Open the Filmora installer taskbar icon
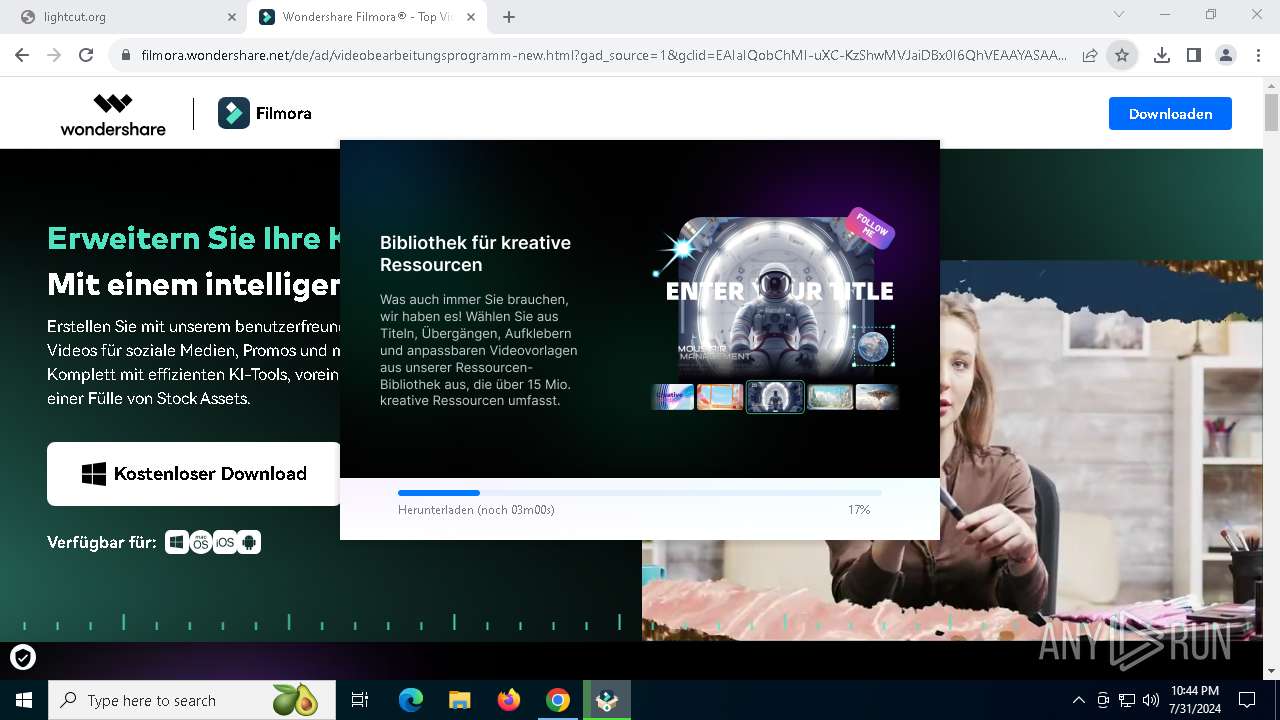 pyautogui.click(x=607, y=700)
